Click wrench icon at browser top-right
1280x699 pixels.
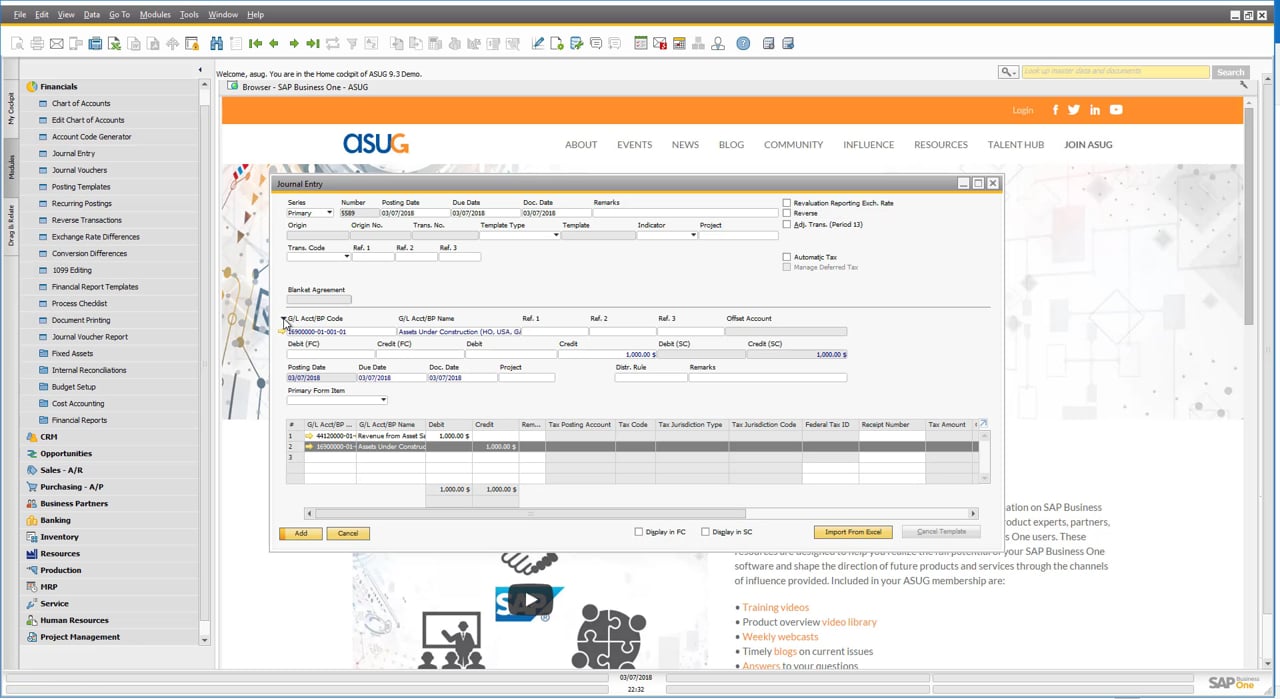point(1244,86)
